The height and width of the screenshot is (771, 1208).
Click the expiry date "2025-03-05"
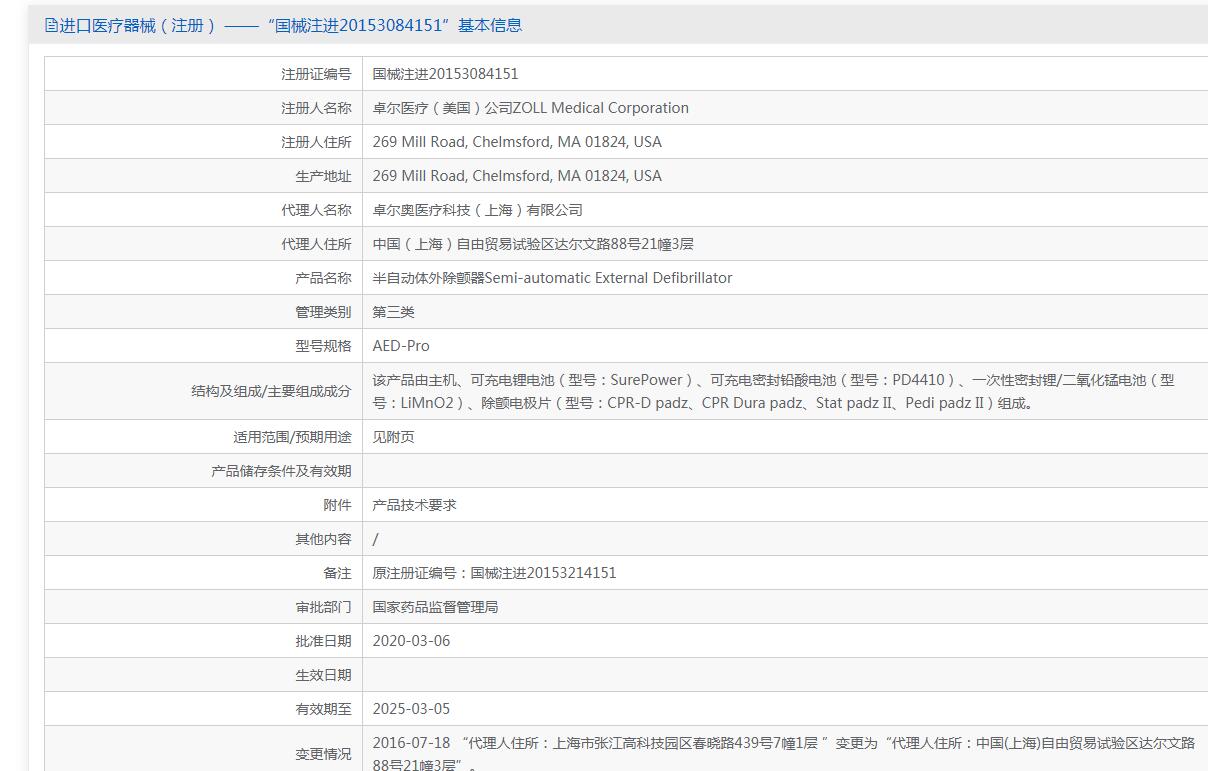(x=411, y=709)
